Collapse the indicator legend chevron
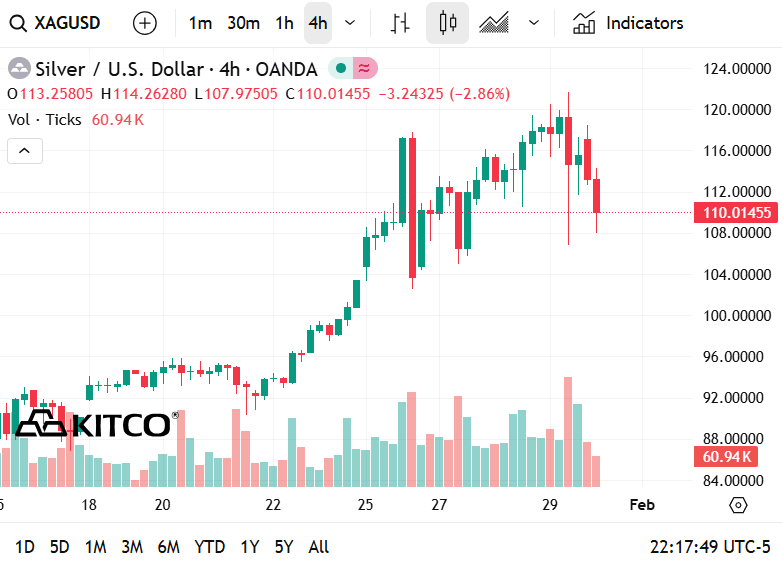The image size is (782, 561). tap(25, 151)
